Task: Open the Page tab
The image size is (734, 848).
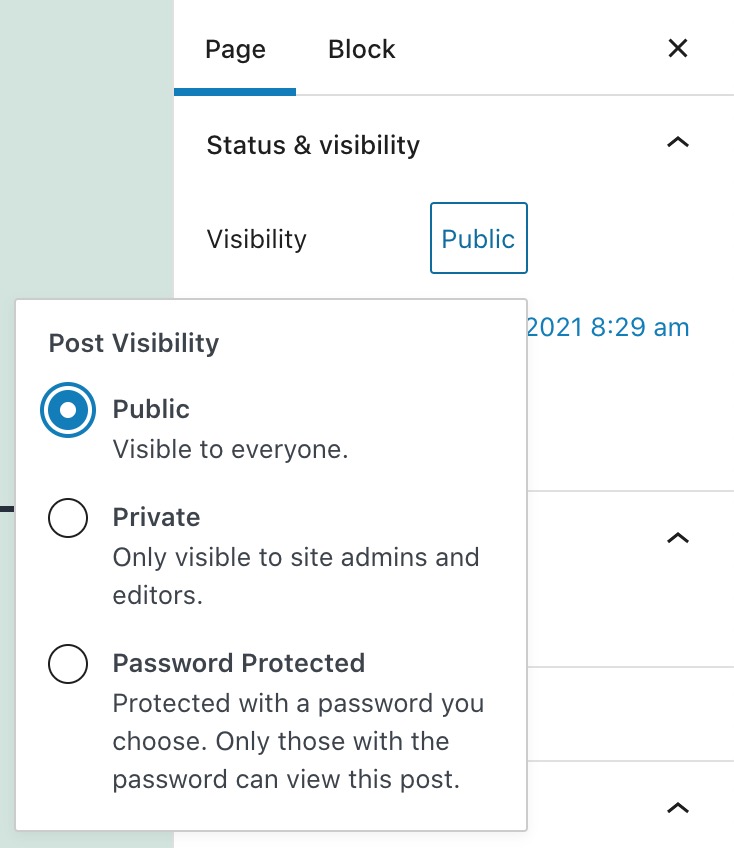Action: tap(235, 49)
